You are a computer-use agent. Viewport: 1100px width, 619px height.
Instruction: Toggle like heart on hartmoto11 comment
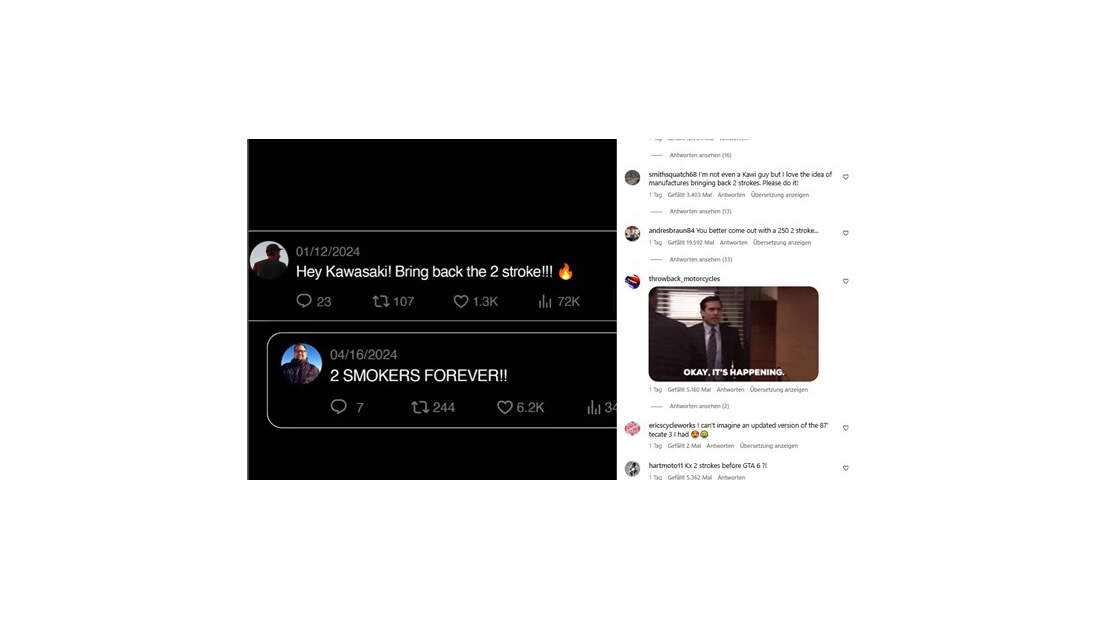coord(845,468)
